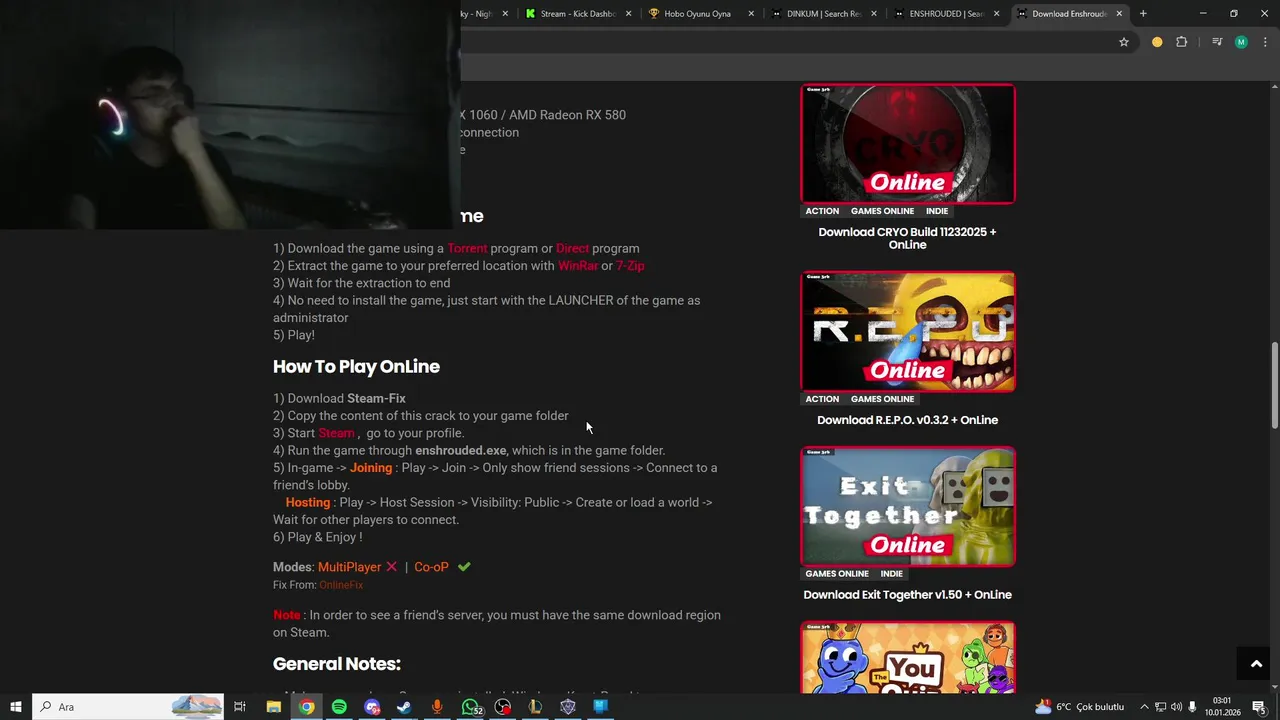Click the page's vertical scrollbar thumb
Screen dimensions: 1280x720
point(1274,386)
